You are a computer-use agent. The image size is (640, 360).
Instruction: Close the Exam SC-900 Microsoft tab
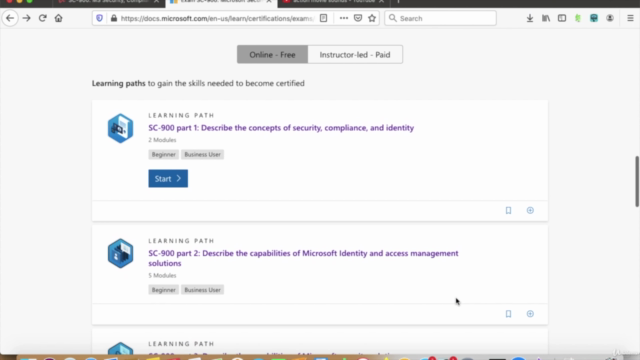[x=269, y=2]
